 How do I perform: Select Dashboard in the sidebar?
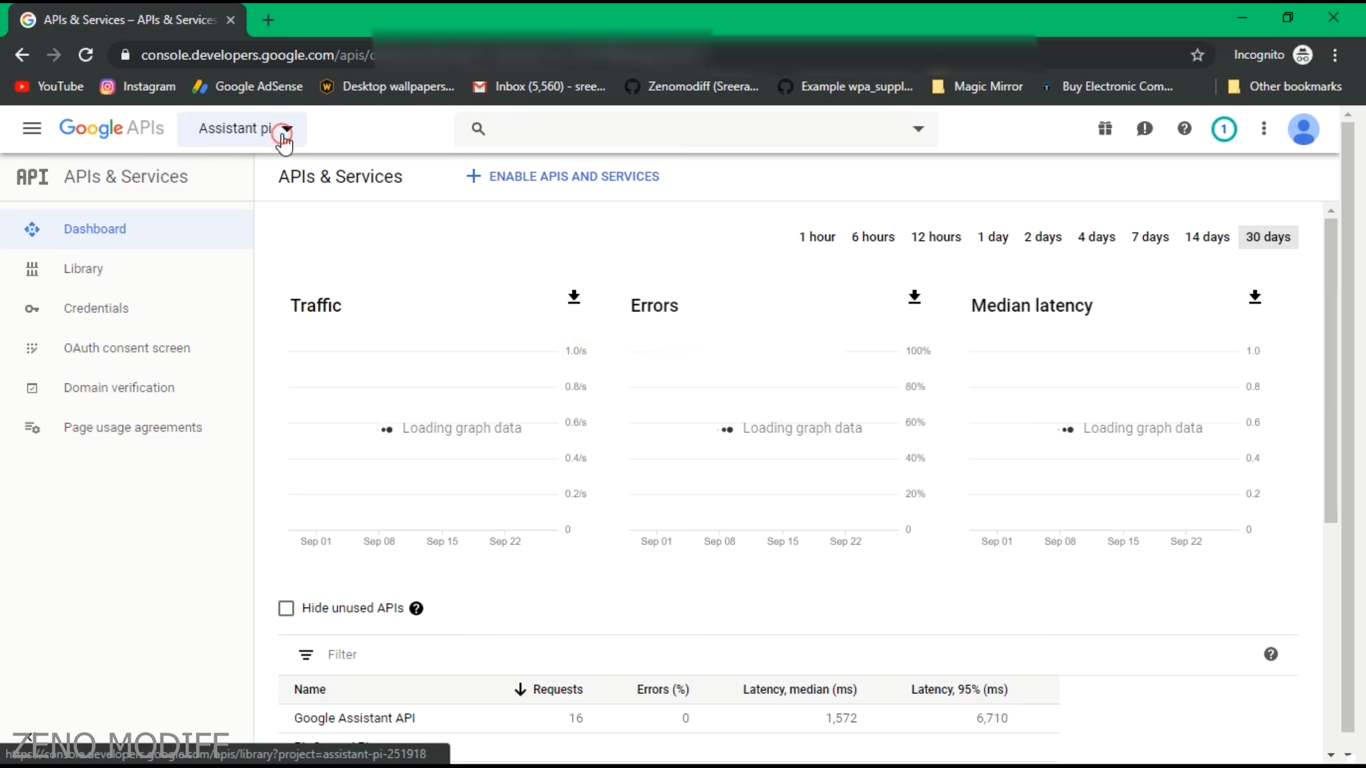[x=127, y=229]
